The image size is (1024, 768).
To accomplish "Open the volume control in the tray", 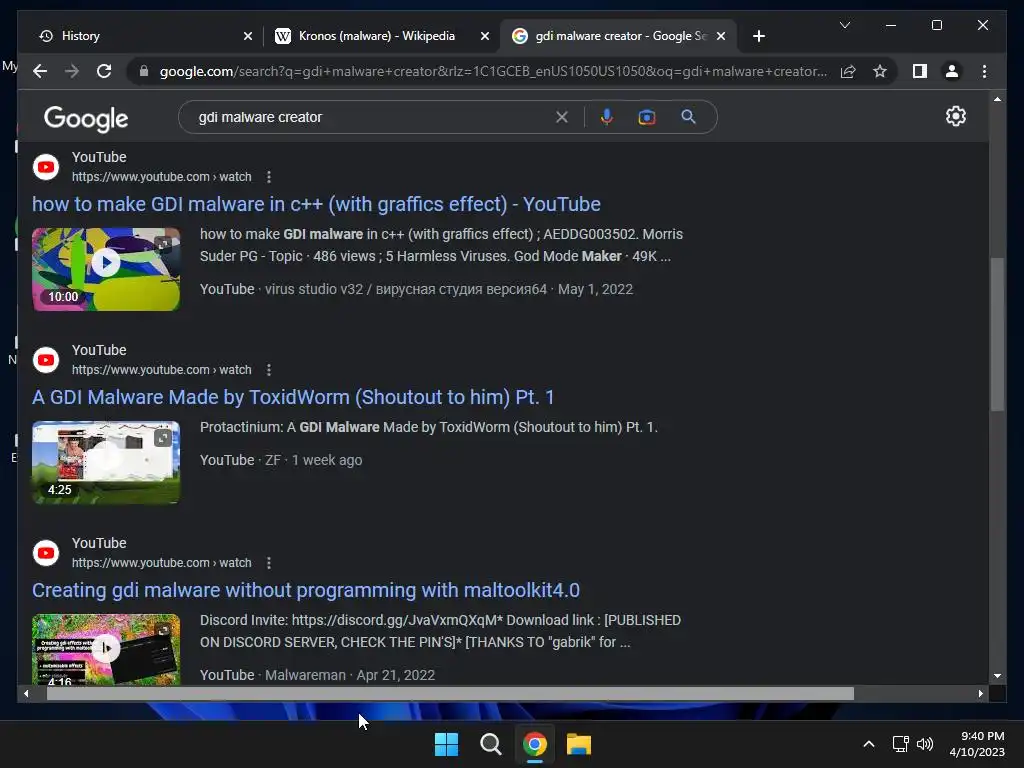I will (925, 744).
